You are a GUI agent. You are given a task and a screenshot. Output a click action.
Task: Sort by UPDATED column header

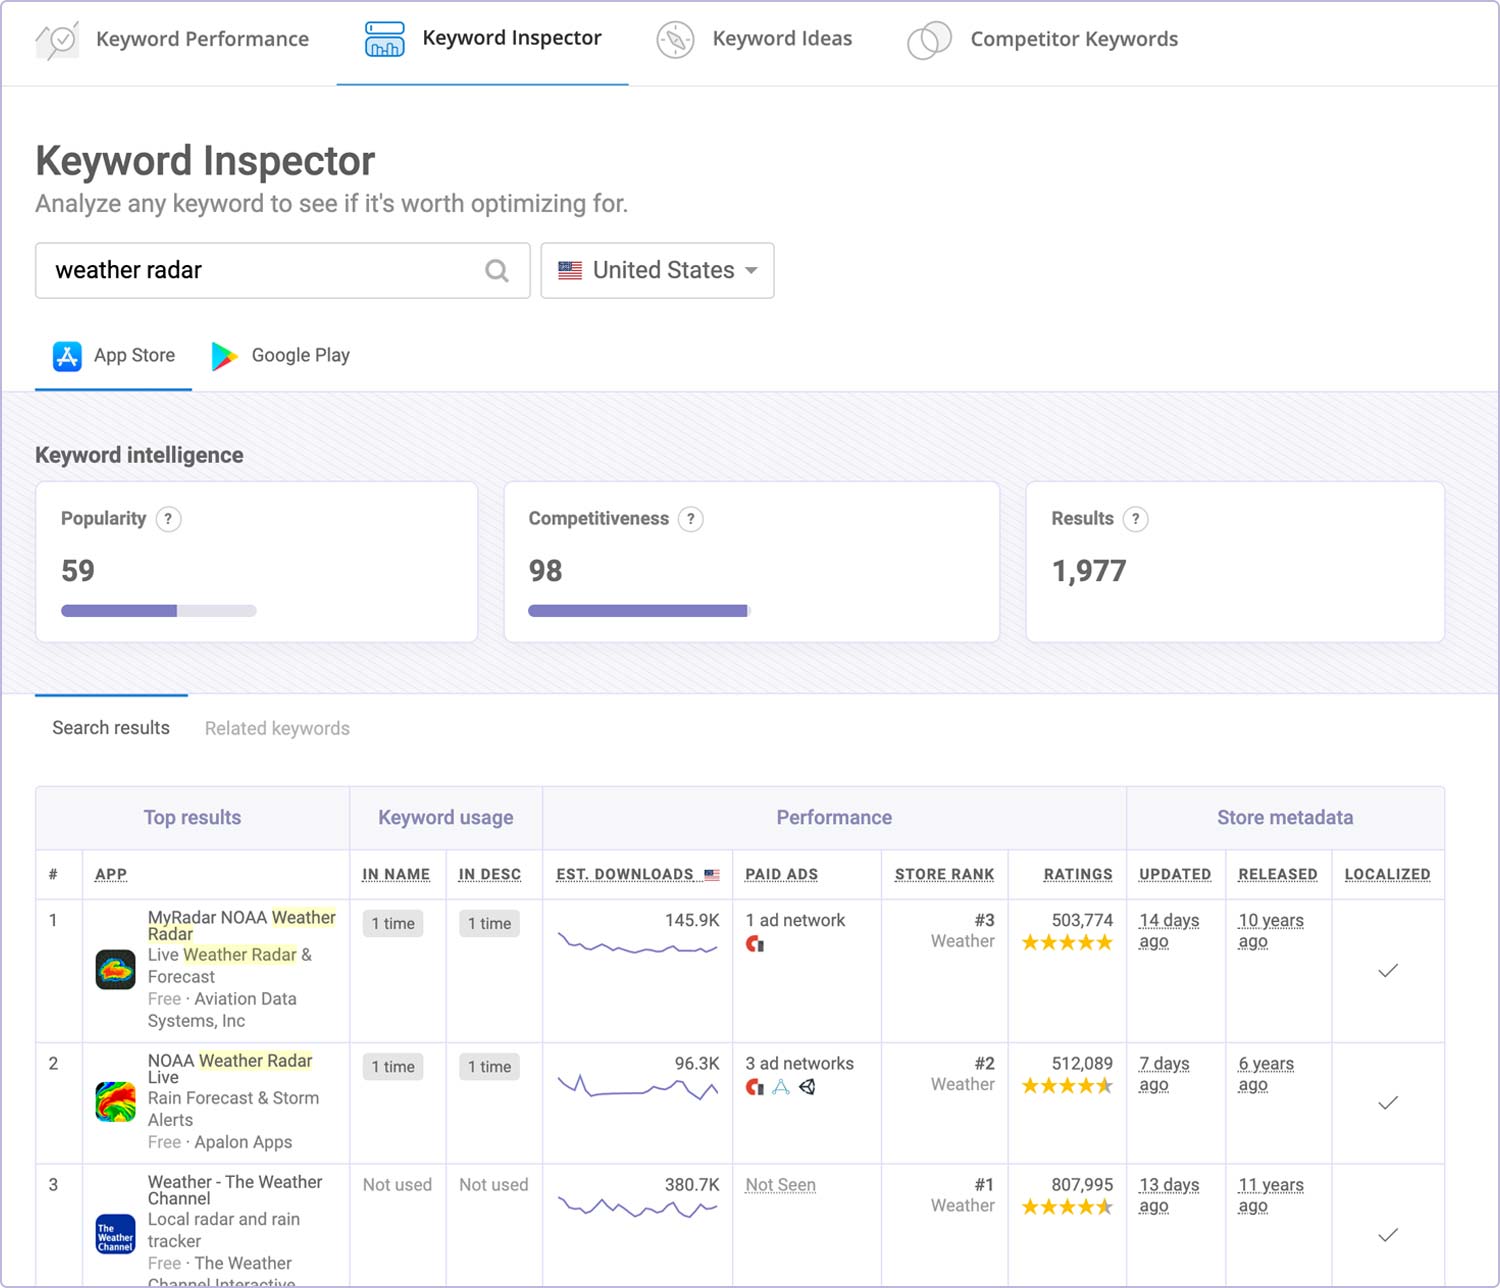pyautogui.click(x=1175, y=875)
